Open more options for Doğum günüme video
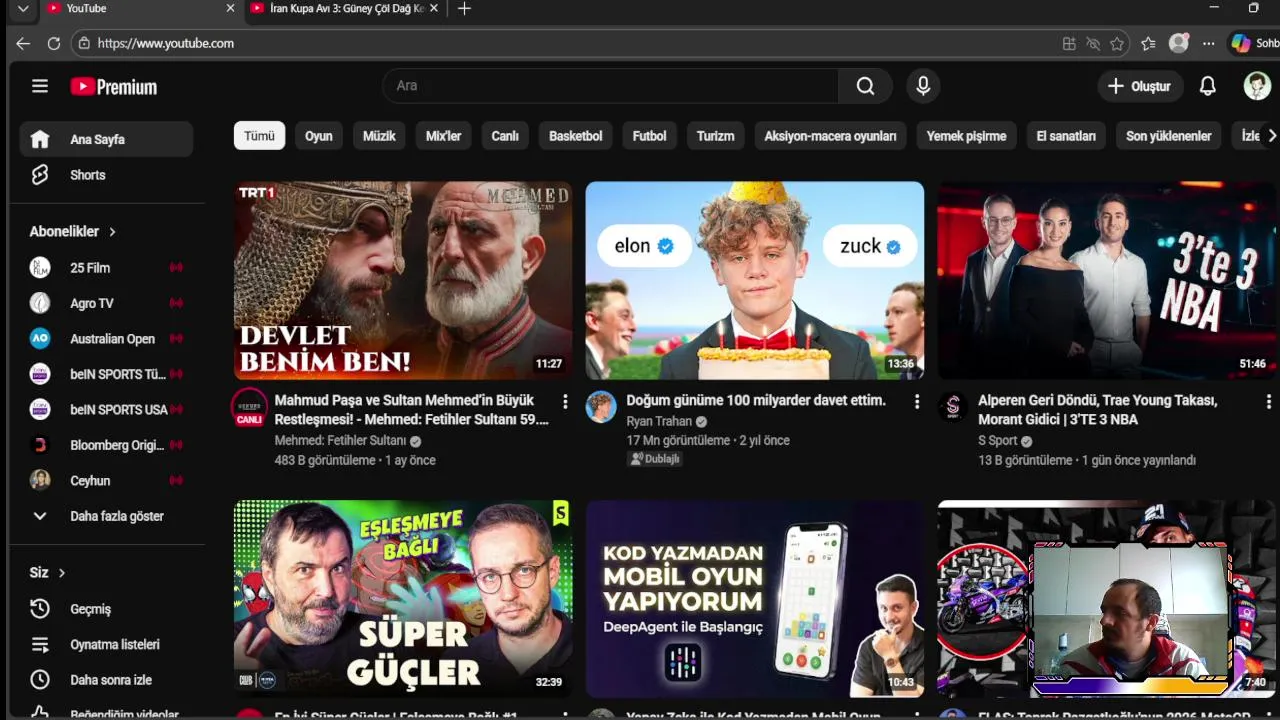 917,401
